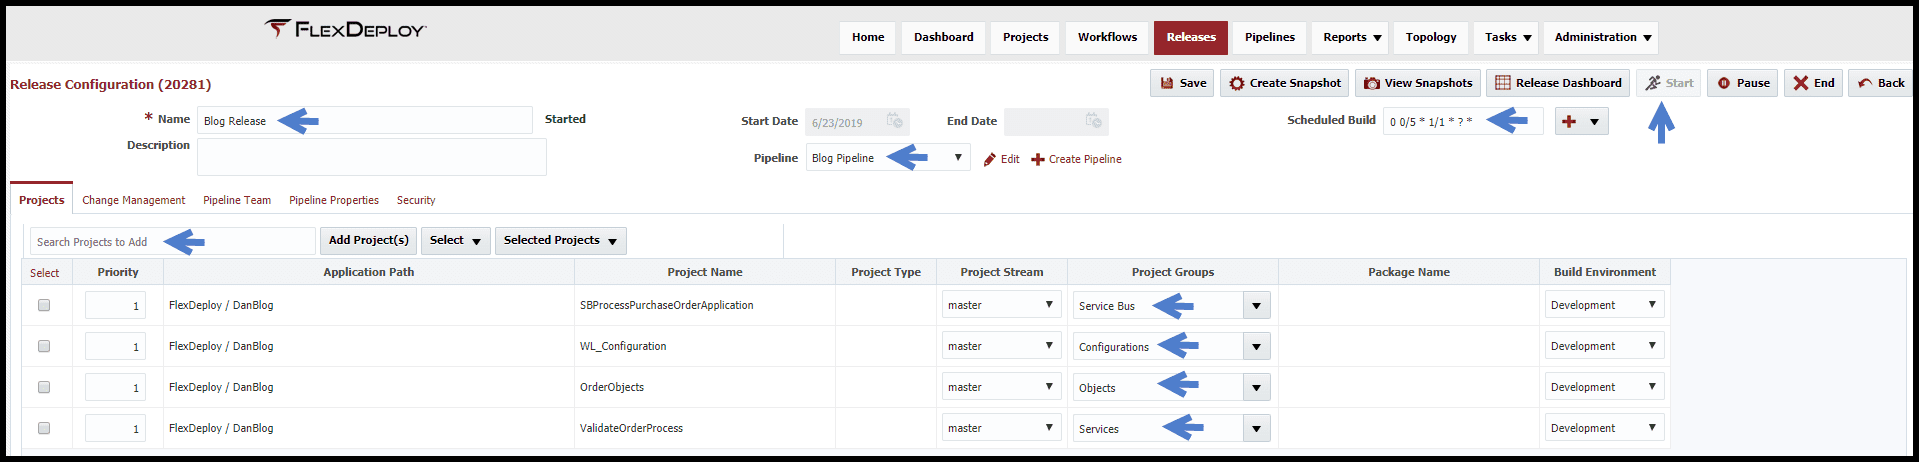Viewport: 1919px width, 462px height.
Task: Open the Release Dashboard
Action: (x=1558, y=83)
